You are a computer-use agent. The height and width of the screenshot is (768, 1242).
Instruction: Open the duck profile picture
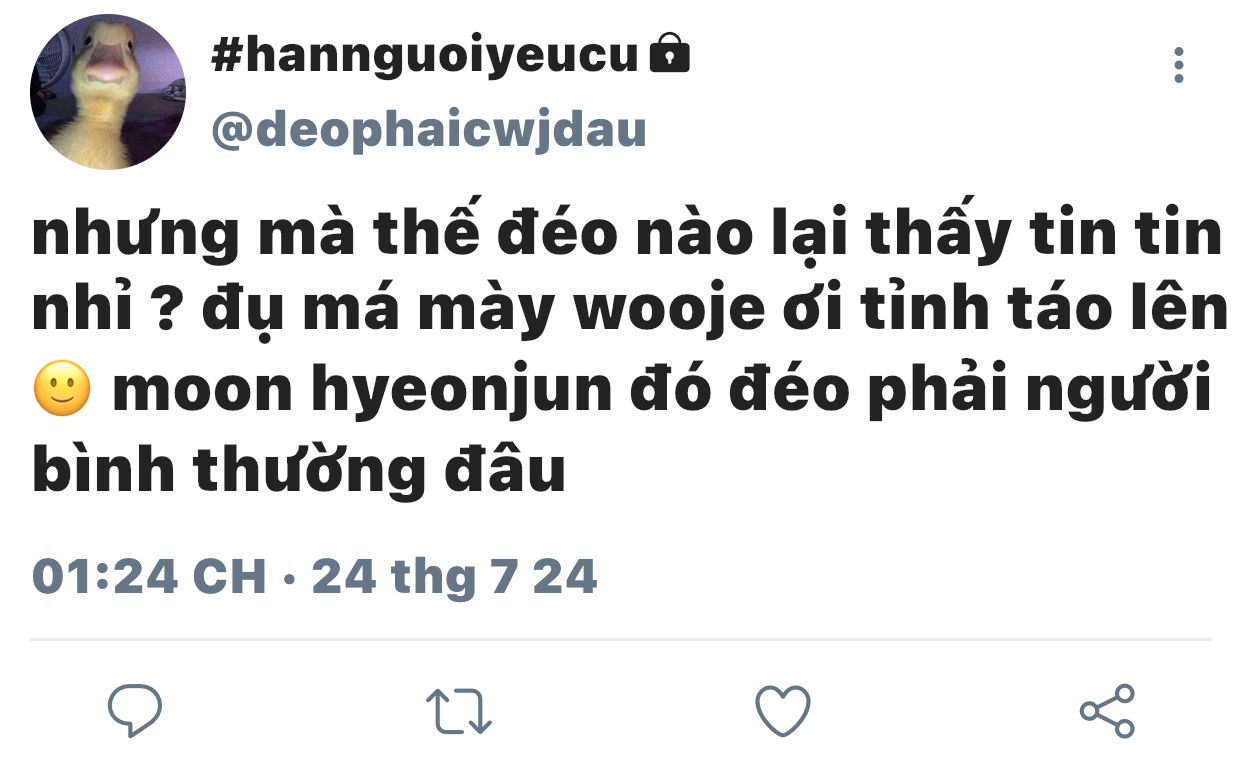coord(108,92)
